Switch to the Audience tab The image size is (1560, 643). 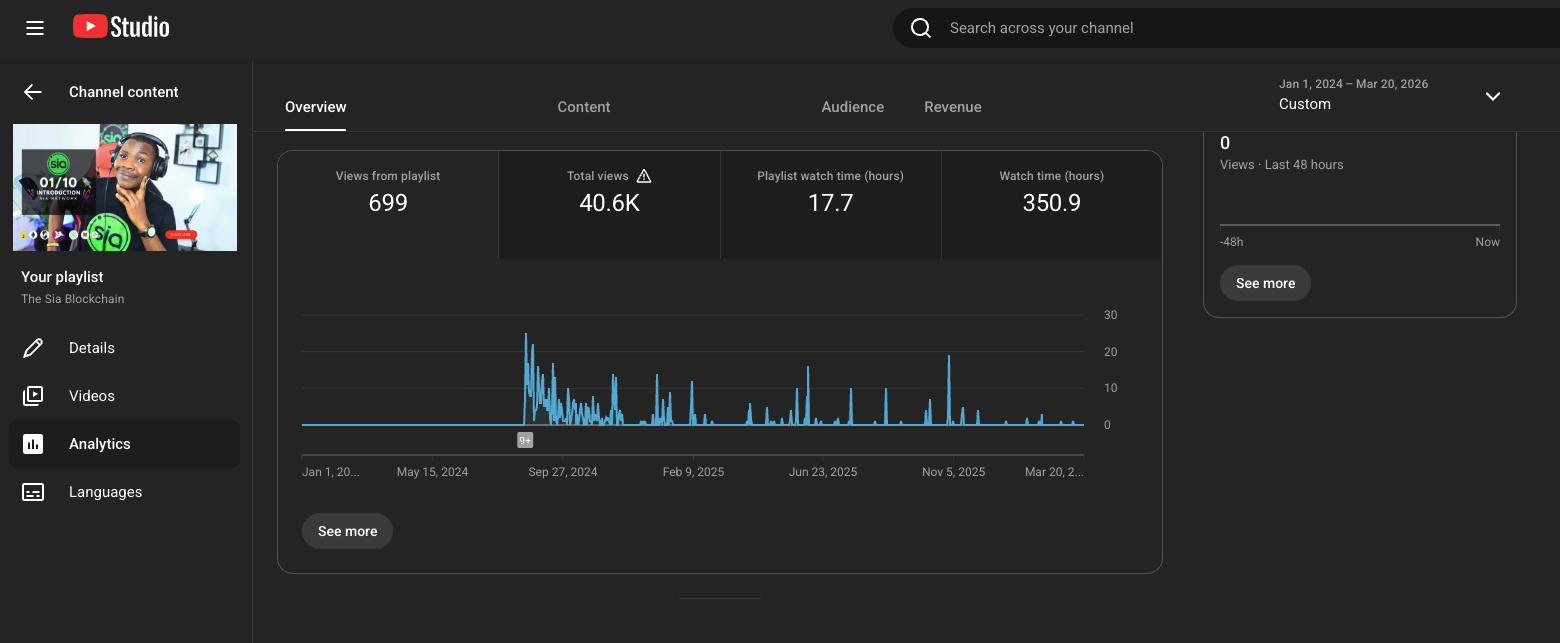[x=852, y=107]
